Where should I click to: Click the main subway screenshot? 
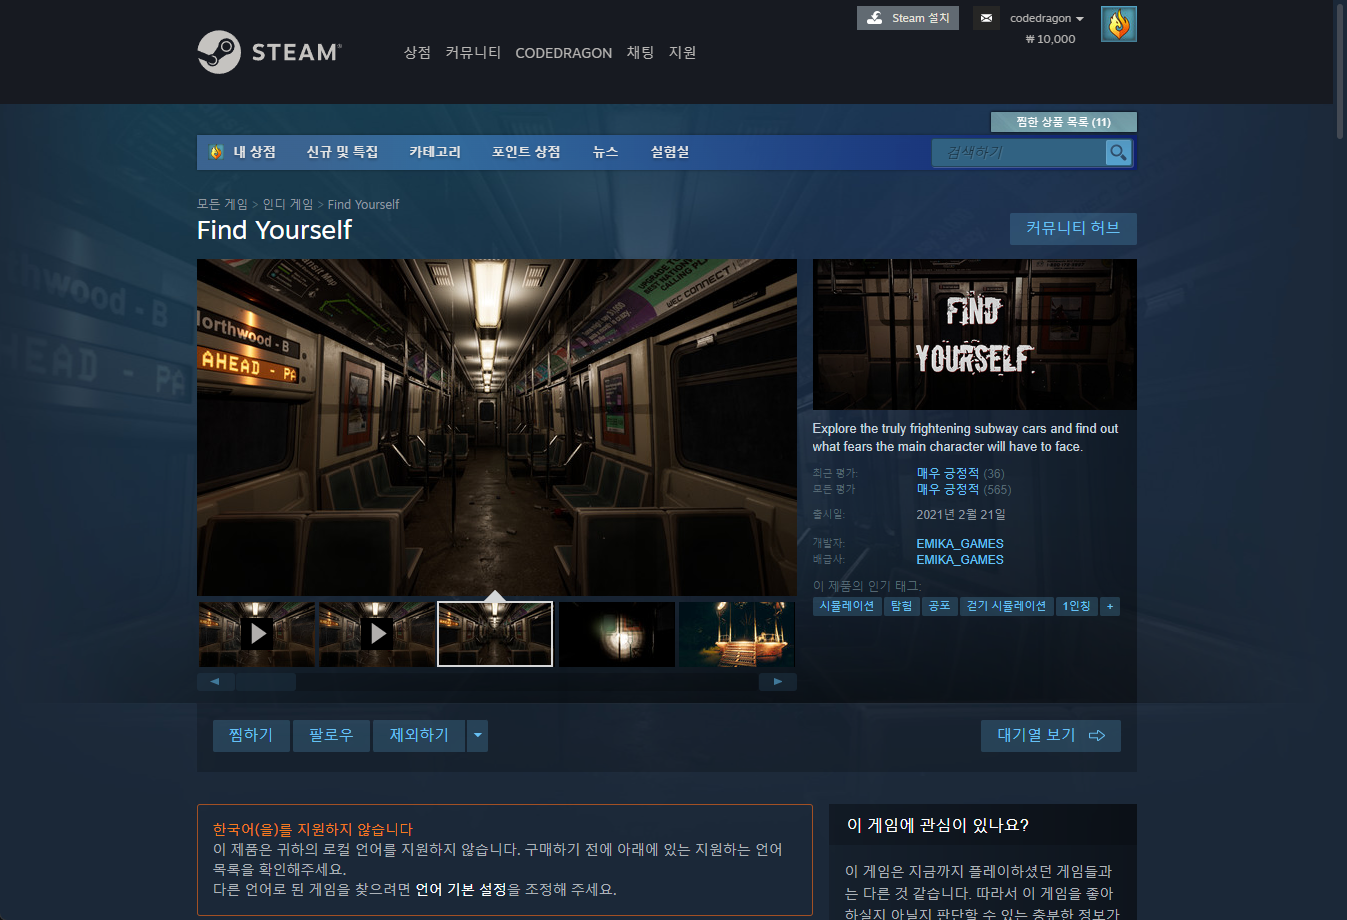tap(497, 428)
